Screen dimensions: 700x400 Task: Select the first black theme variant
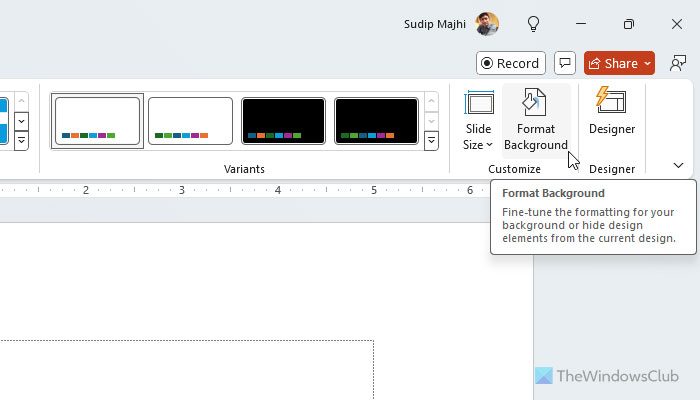283,121
